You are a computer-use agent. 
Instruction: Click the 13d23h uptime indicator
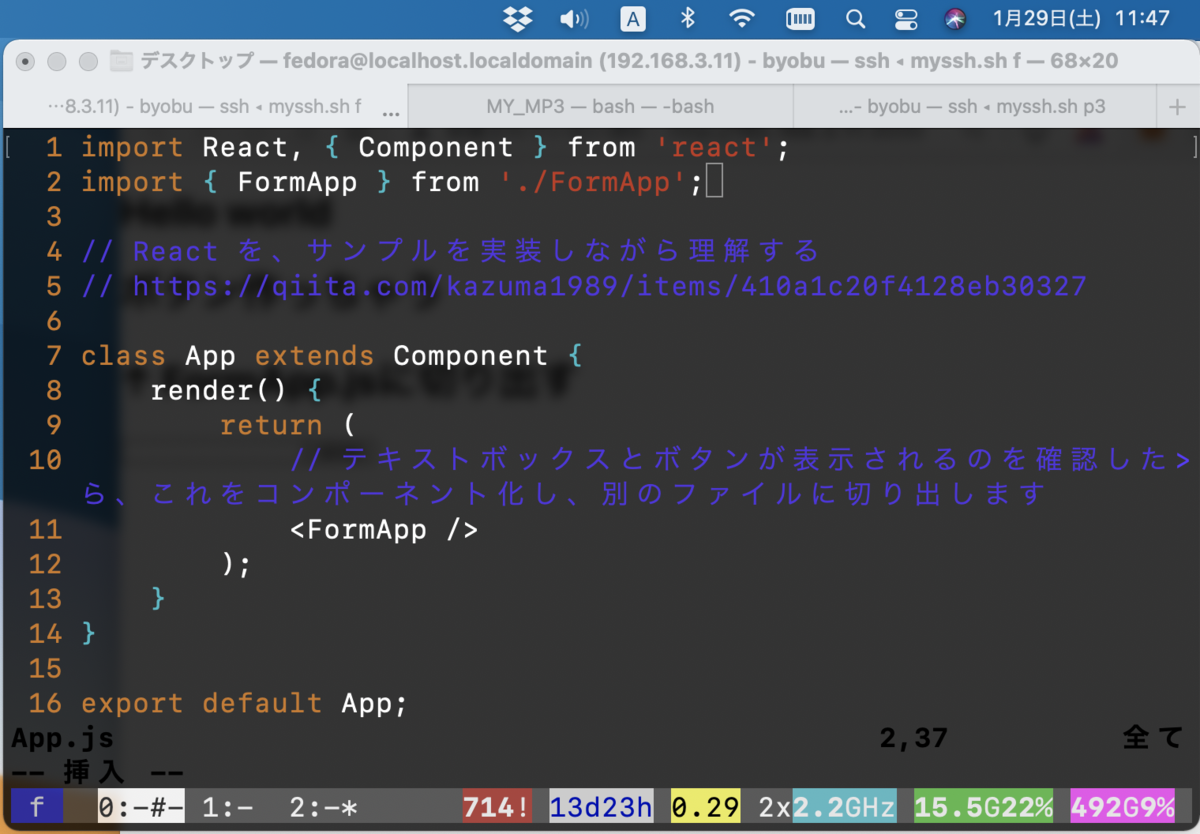point(601,806)
